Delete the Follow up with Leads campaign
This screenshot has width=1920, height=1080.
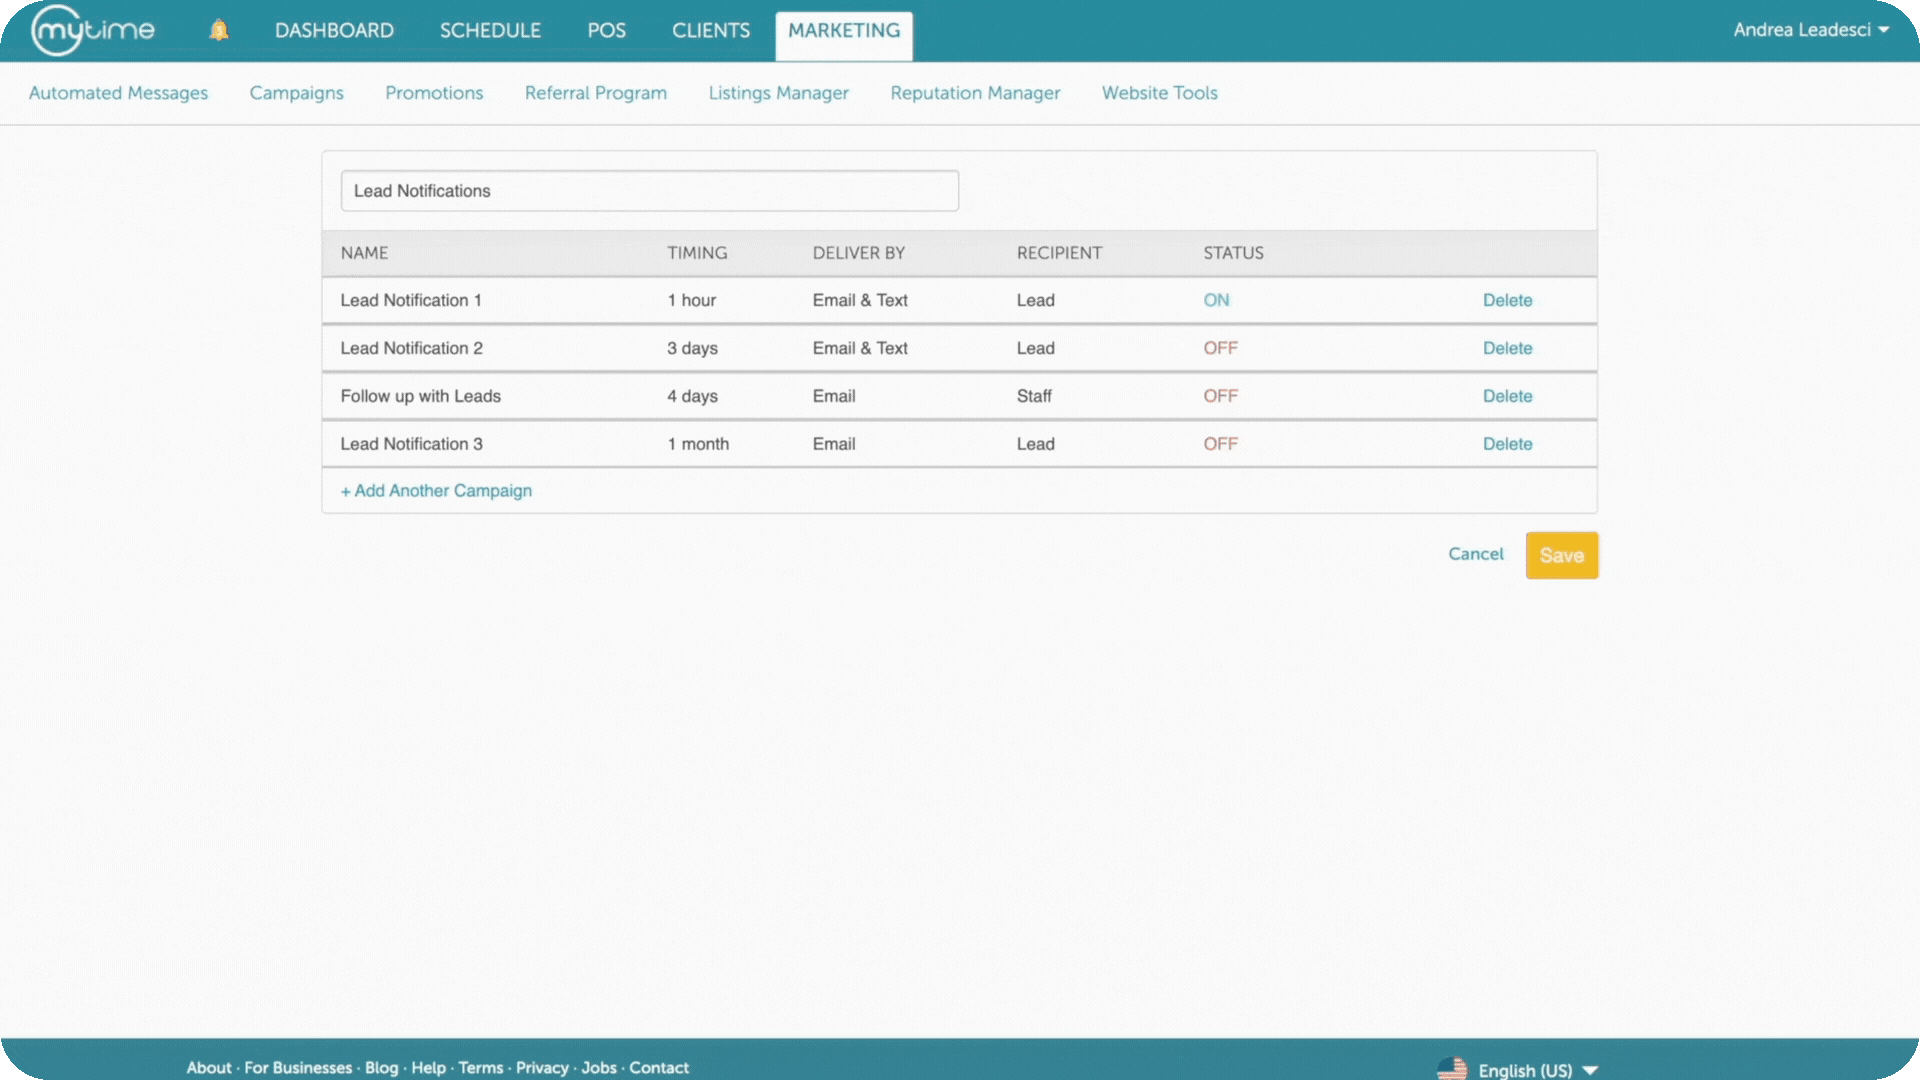(1507, 396)
